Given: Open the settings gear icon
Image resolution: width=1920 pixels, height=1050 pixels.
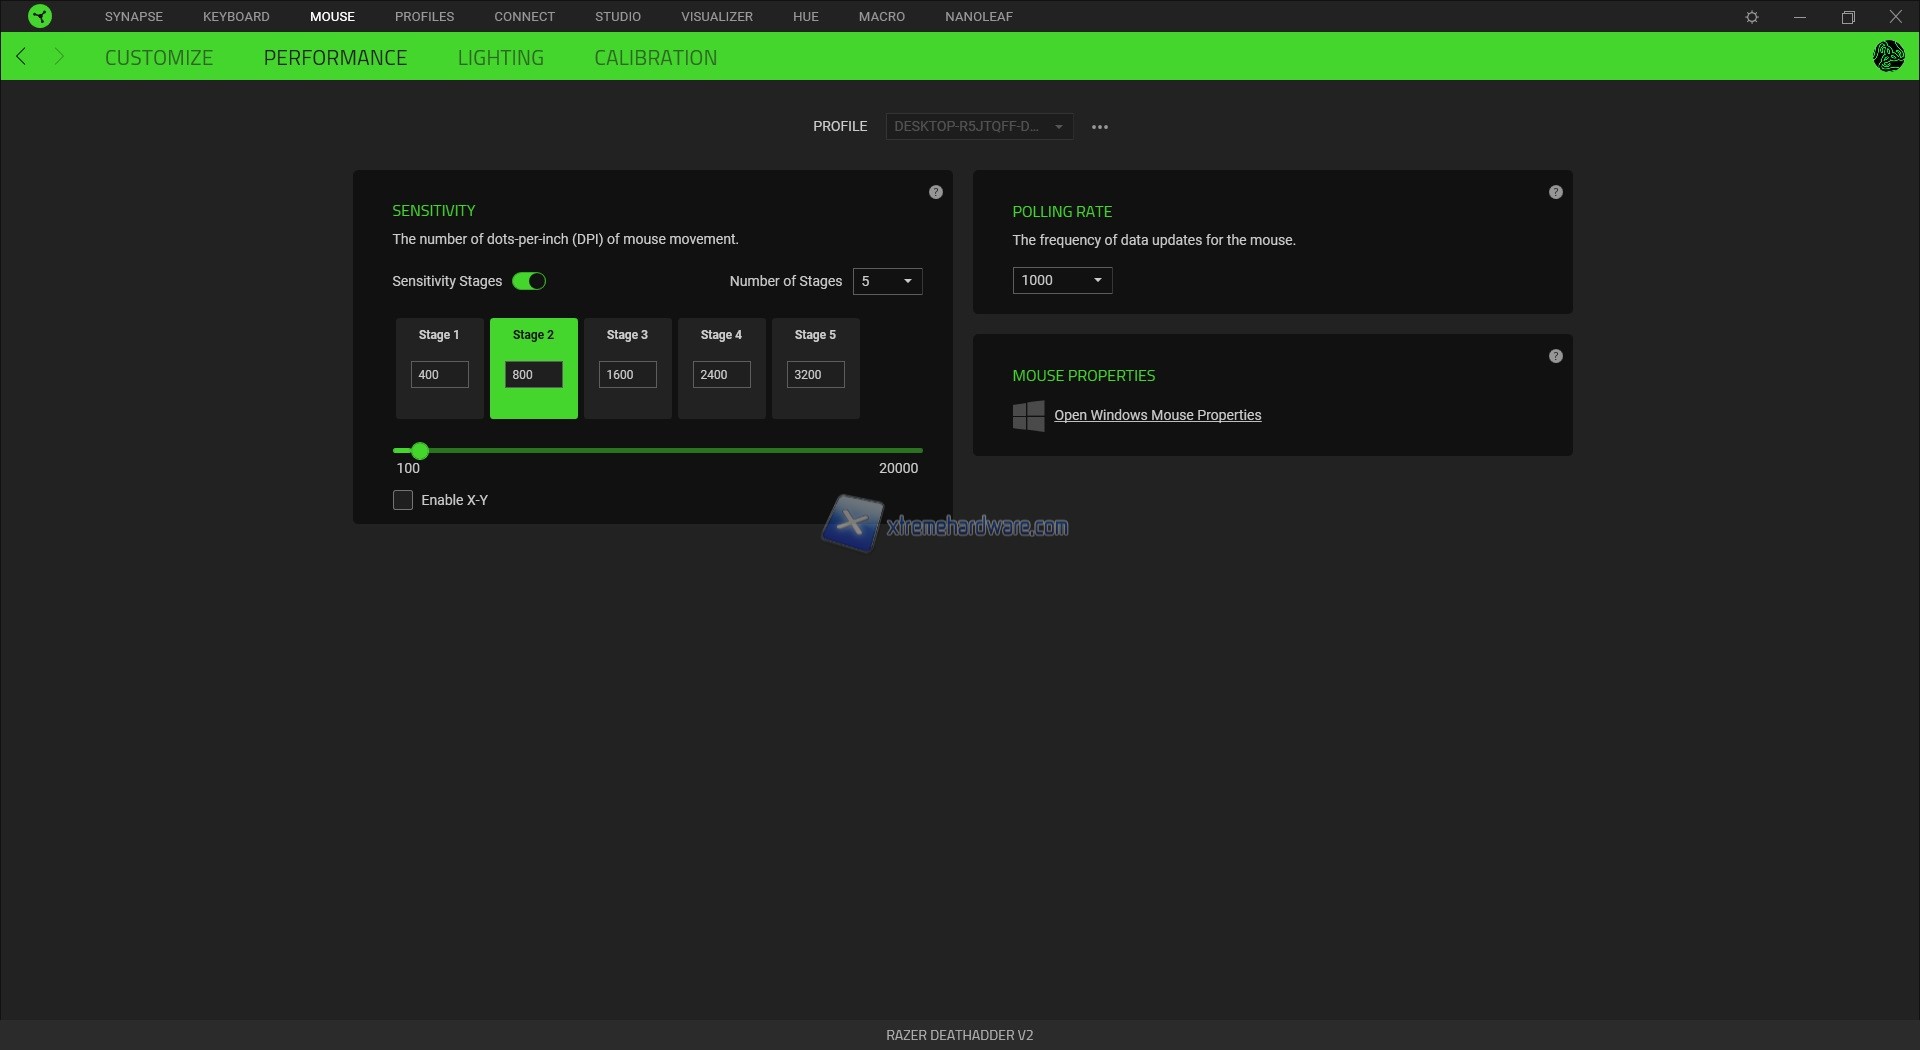Looking at the screenshot, I should [x=1752, y=17].
